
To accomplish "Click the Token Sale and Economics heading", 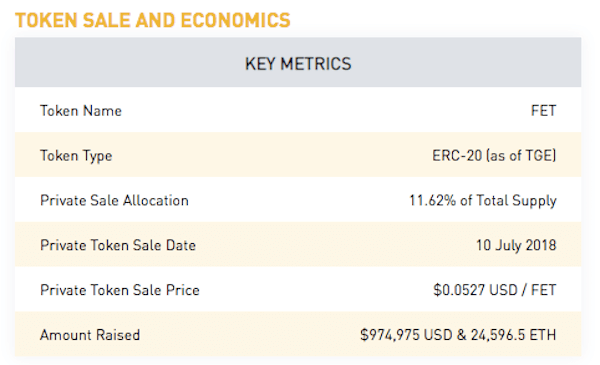I will [x=153, y=20].
